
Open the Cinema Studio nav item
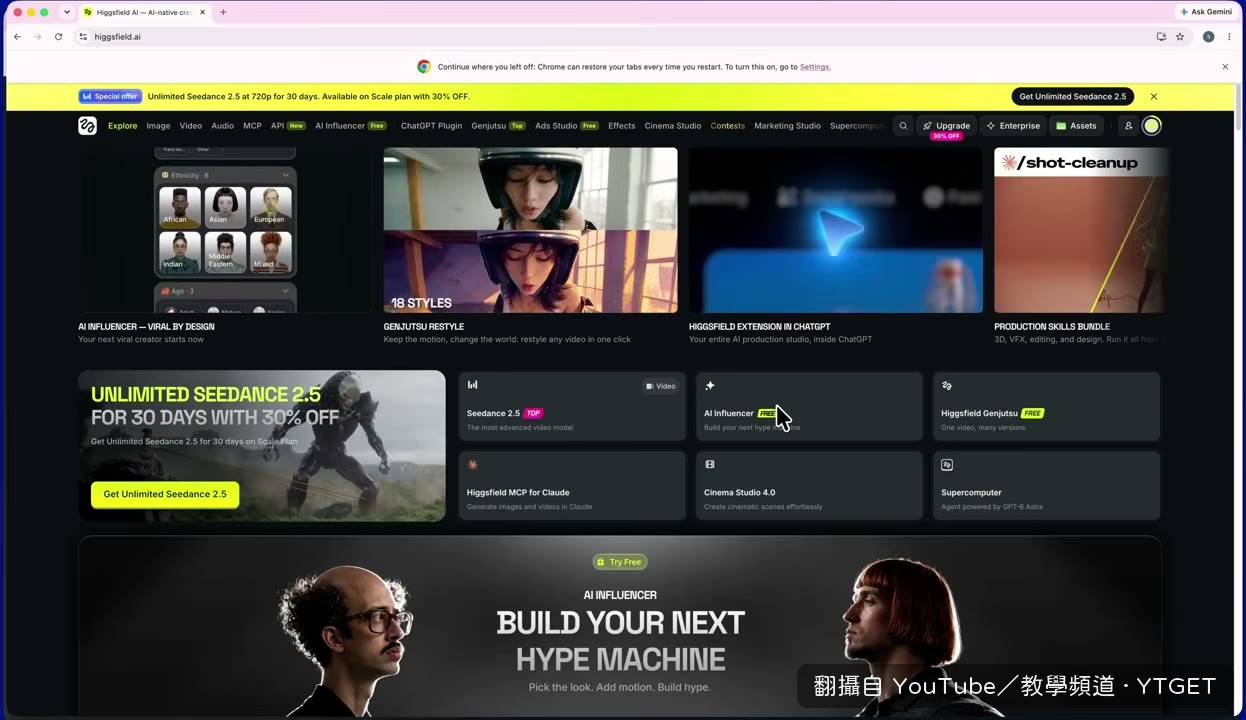[673, 126]
